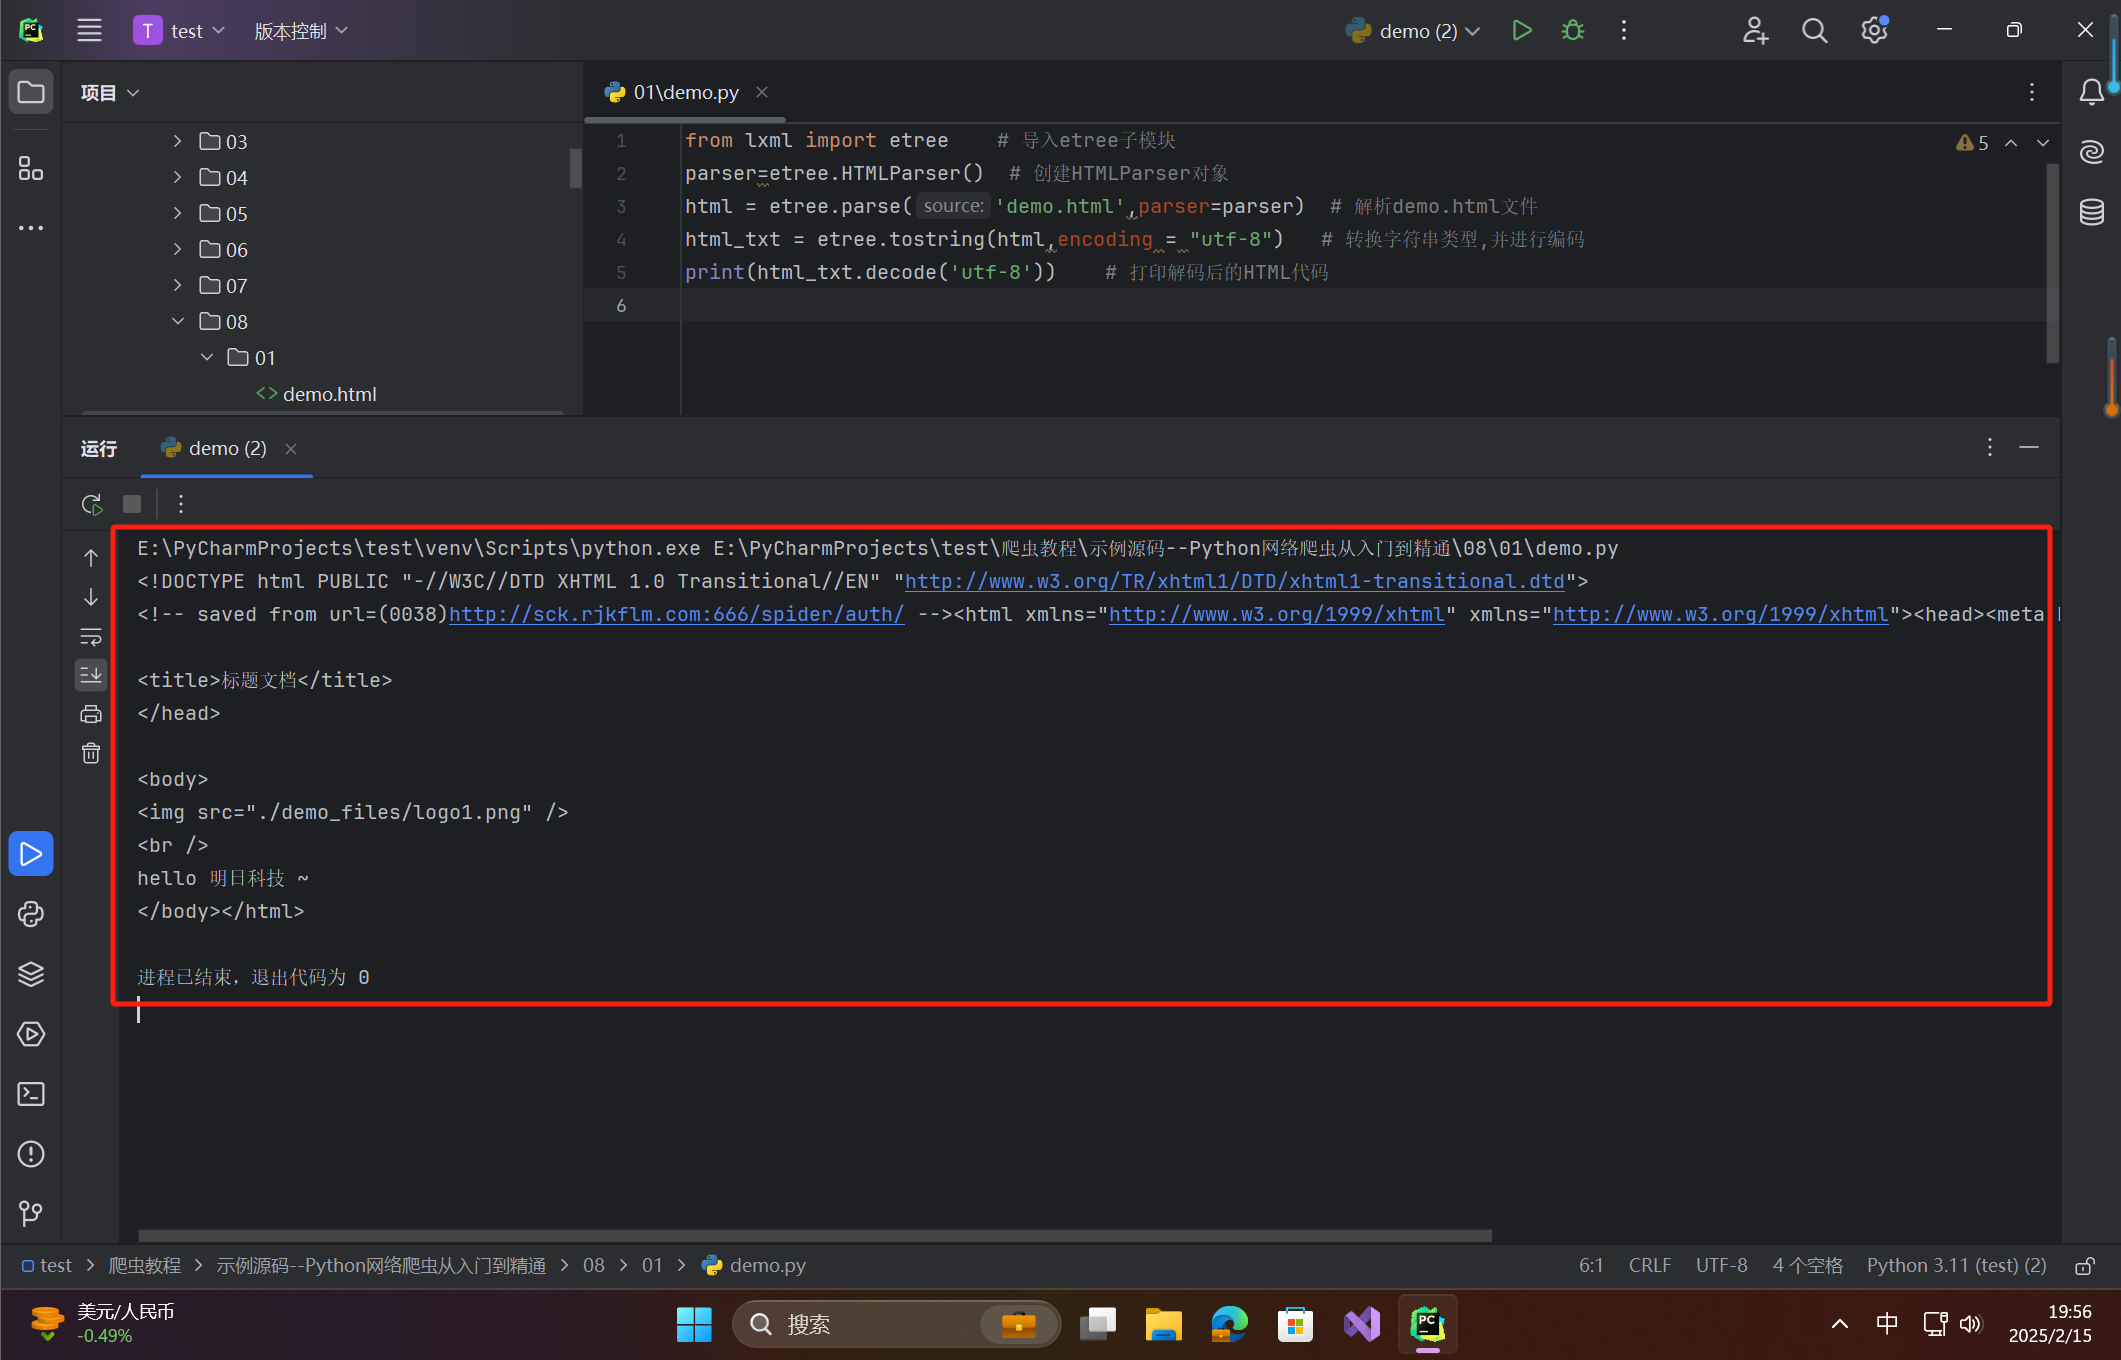2121x1360 pixels.
Task: Click the Debug bug icon
Action: coord(1572,31)
